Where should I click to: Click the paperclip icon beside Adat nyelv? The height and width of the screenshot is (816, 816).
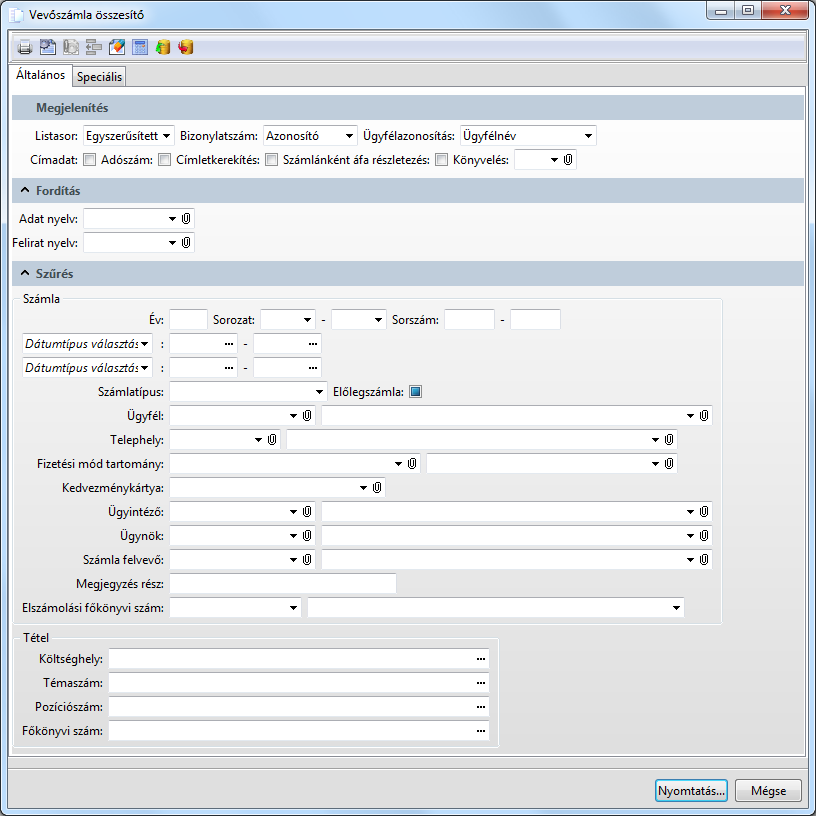(186, 217)
